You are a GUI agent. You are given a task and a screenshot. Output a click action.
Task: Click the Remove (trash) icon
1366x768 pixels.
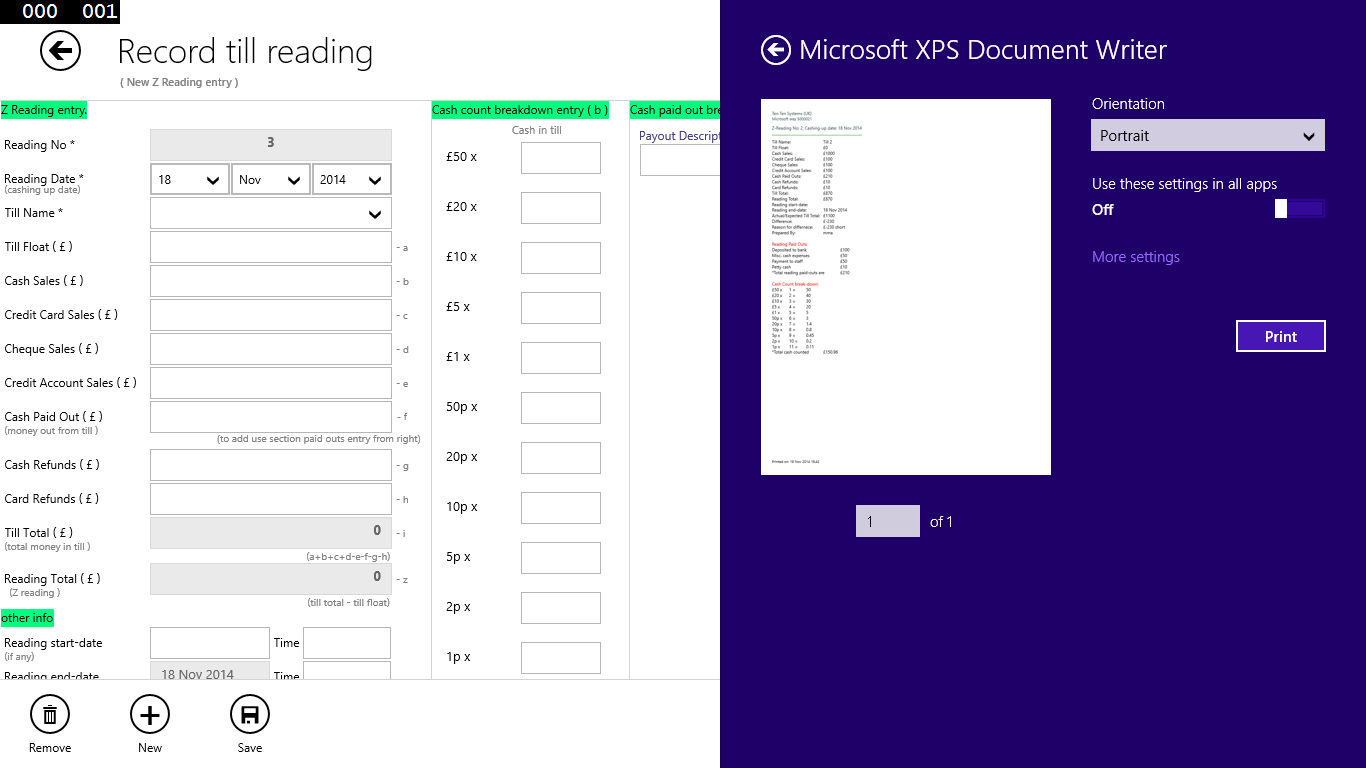(x=49, y=714)
